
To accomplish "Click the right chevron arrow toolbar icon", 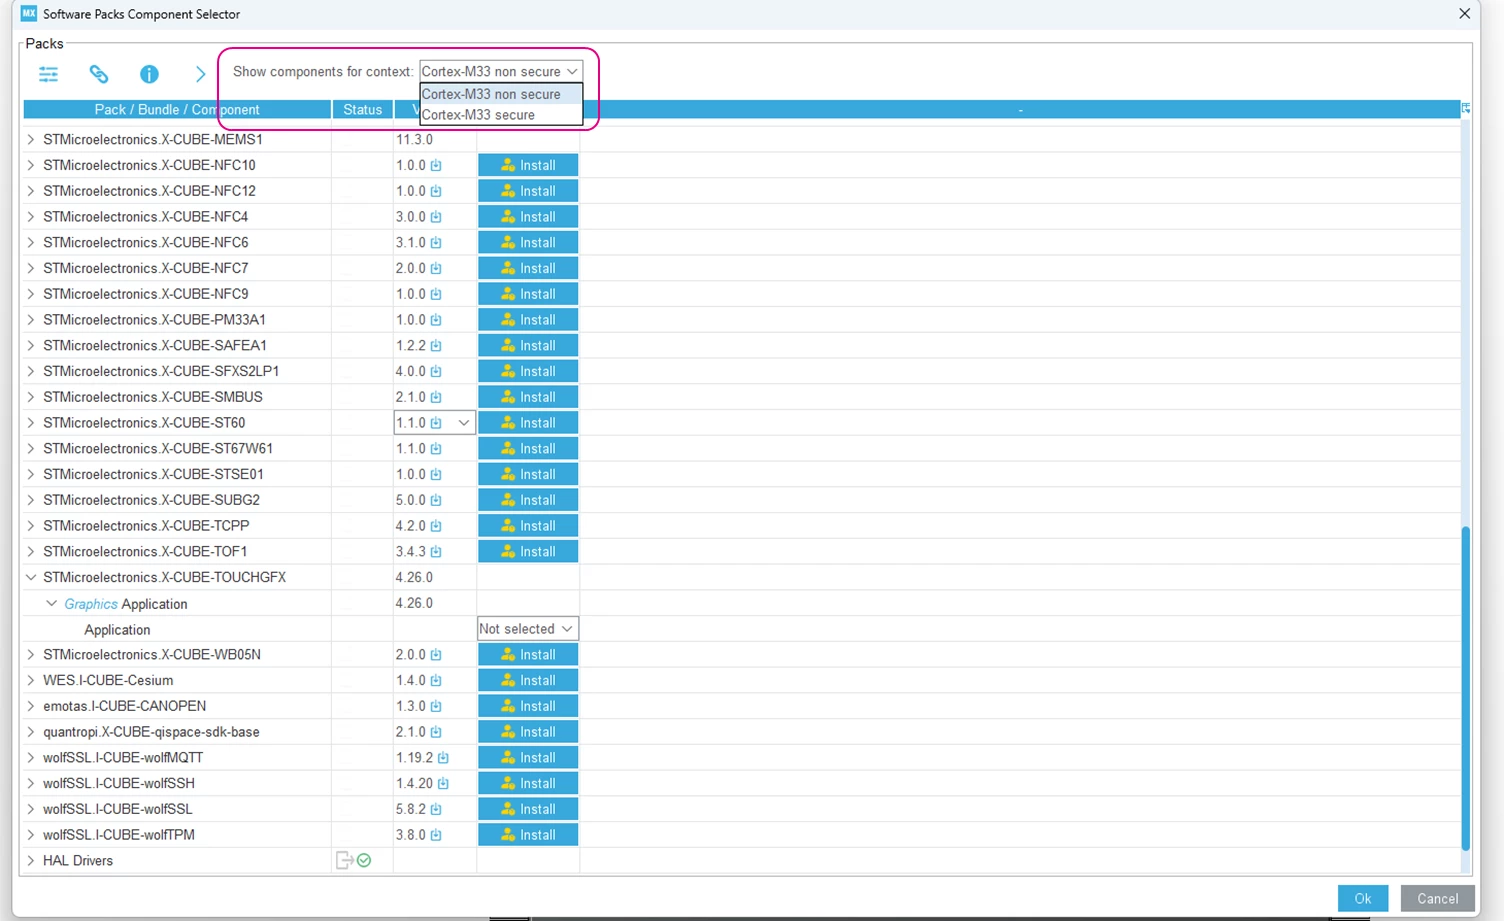I will tap(200, 74).
